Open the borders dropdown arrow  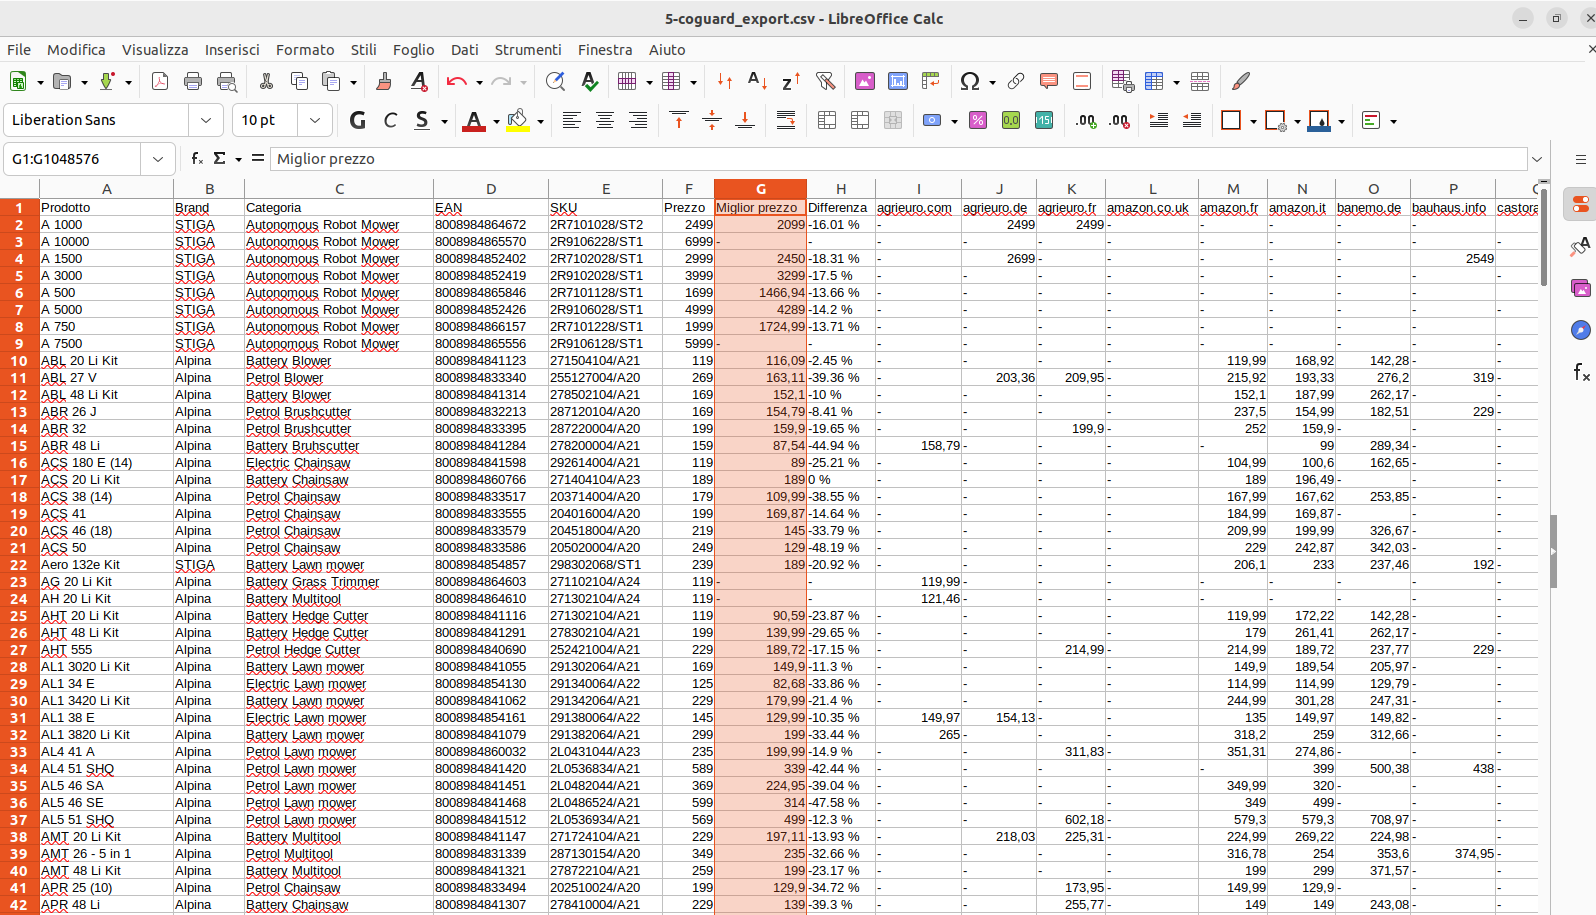click(1253, 121)
